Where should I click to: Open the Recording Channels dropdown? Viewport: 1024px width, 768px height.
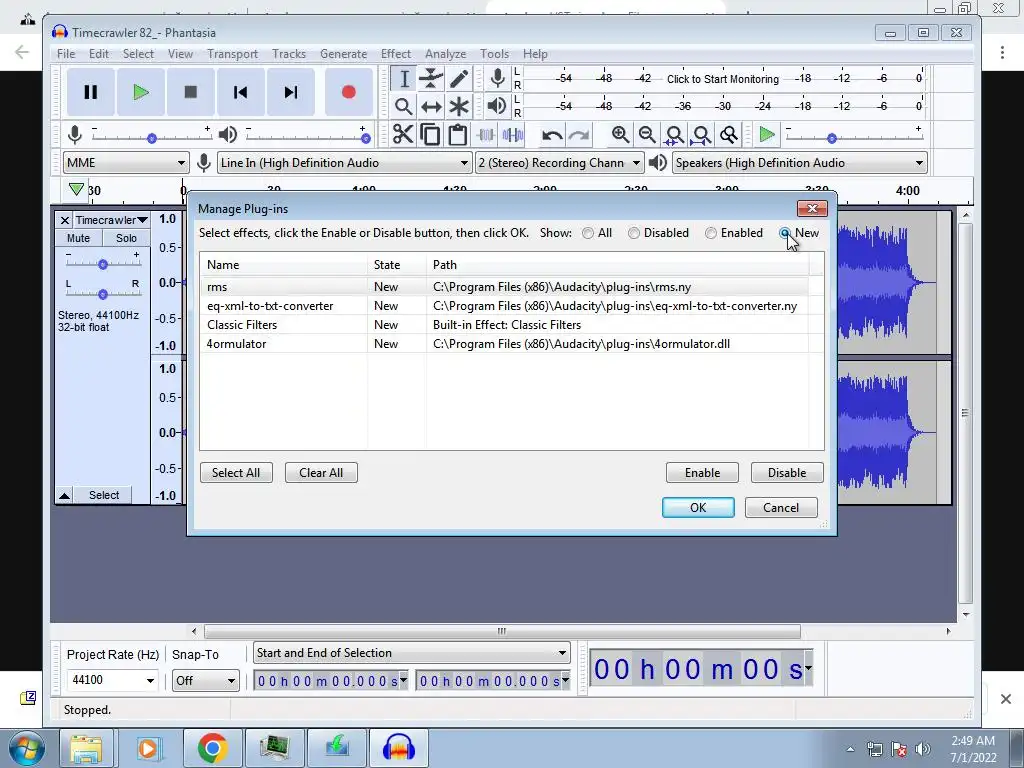pyautogui.click(x=560, y=163)
